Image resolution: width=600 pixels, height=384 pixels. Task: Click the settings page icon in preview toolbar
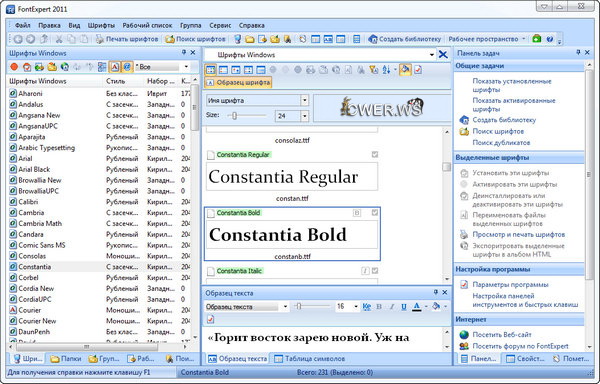[418, 70]
